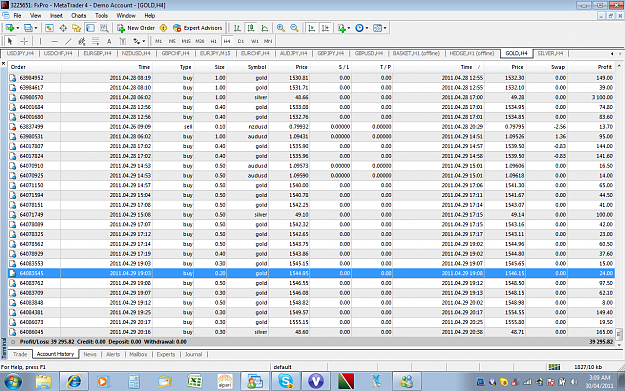Switch to USDJPY,H4 chart tab
The image size is (625, 391).
20,53
